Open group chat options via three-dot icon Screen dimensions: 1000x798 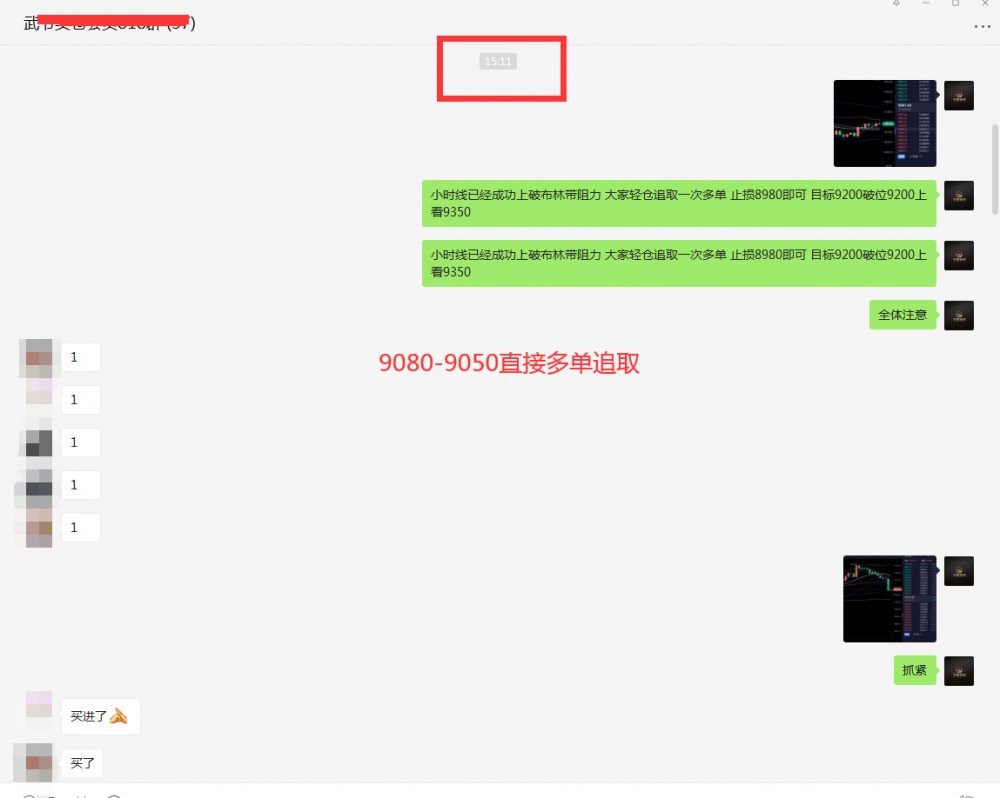[x=981, y=27]
